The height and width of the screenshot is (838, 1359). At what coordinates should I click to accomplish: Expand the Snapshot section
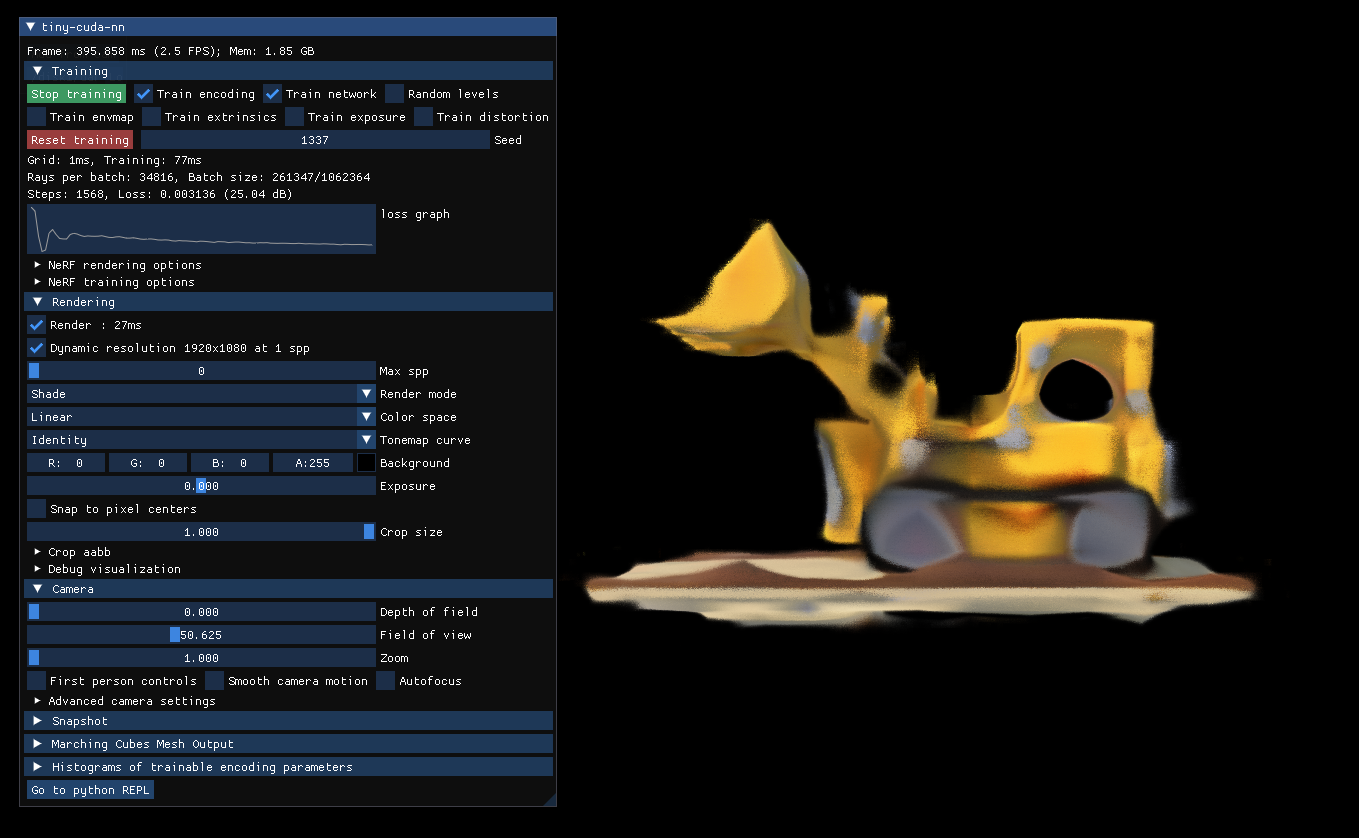click(288, 721)
